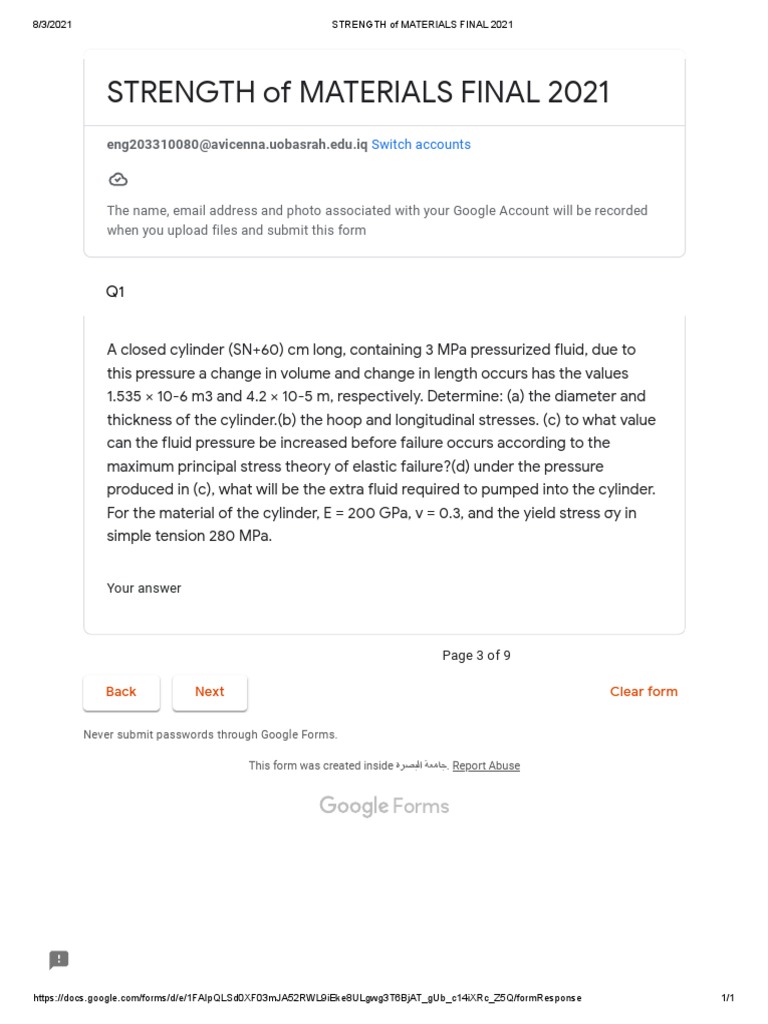Click Clear form
This screenshot has height=1024, width=768.
click(x=643, y=692)
